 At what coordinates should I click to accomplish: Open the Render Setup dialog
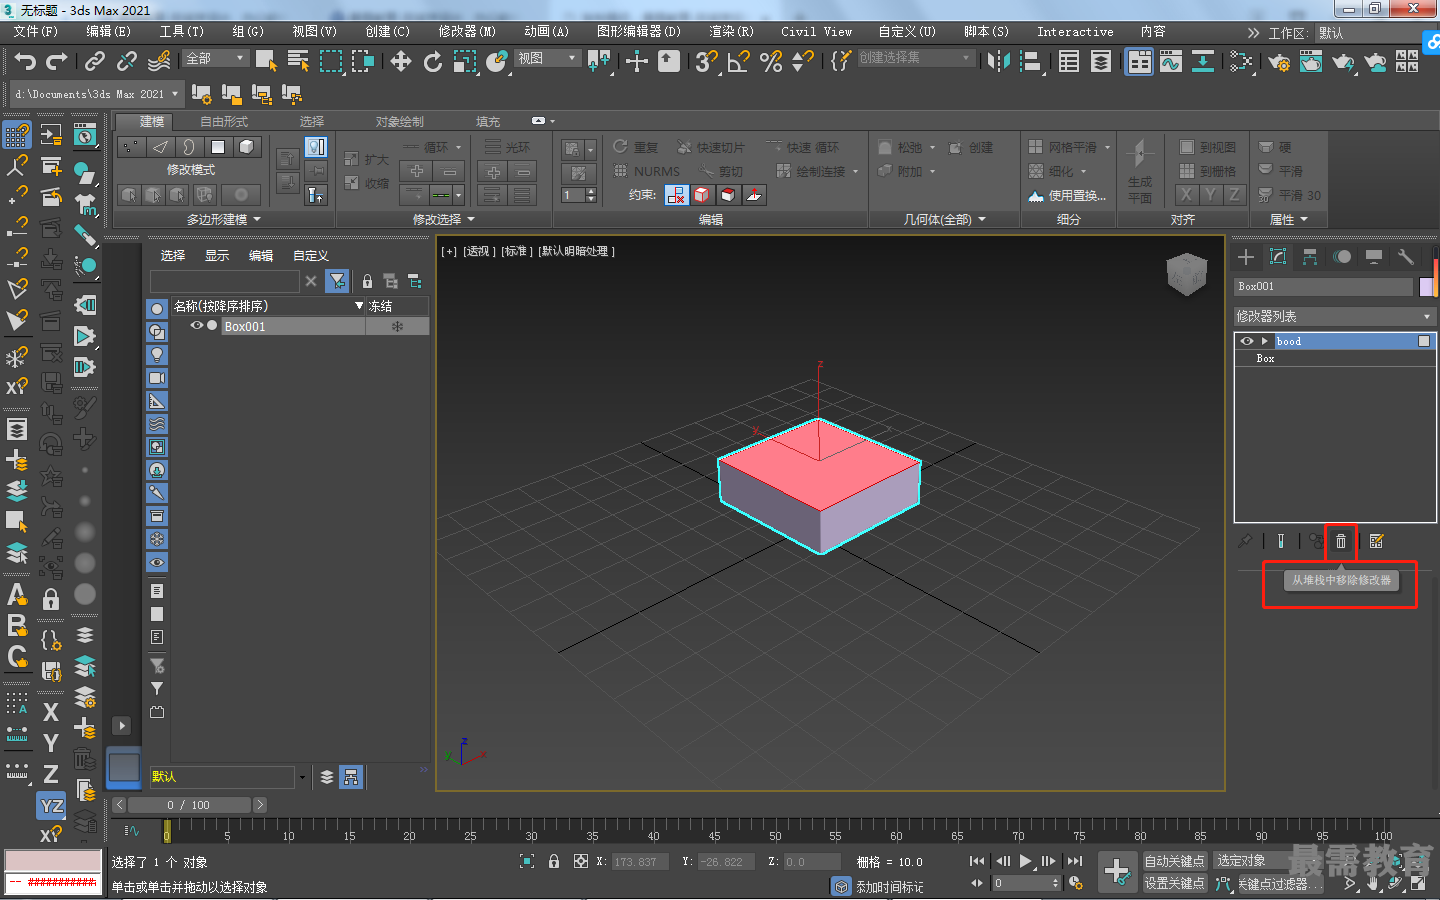tap(1279, 62)
